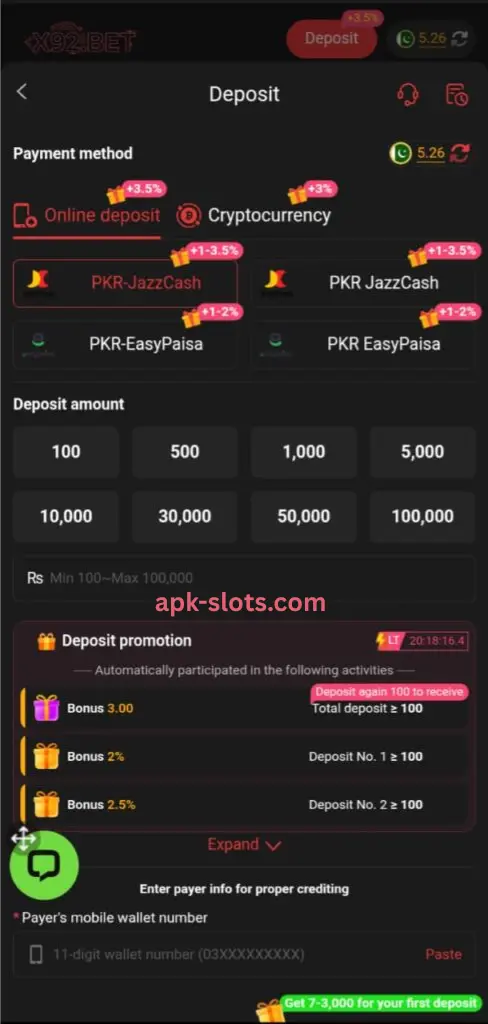Click the purple Bonus 3.00 gift icon
The image size is (488, 1024).
click(46, 708)
